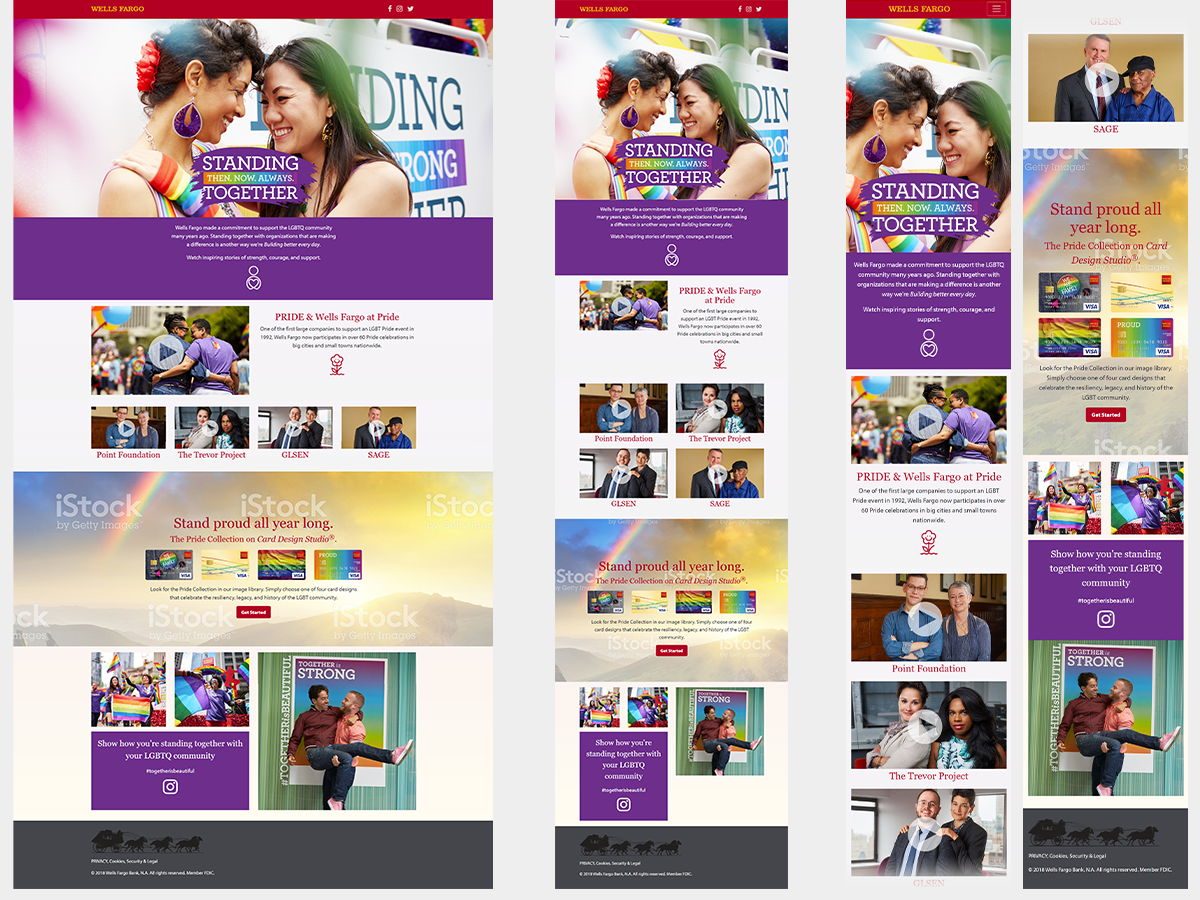The width and height of the screenshot is (1200, 900).
Task: Click 'Get Started' button in desktop mockup
Action: tap(254, 612)
